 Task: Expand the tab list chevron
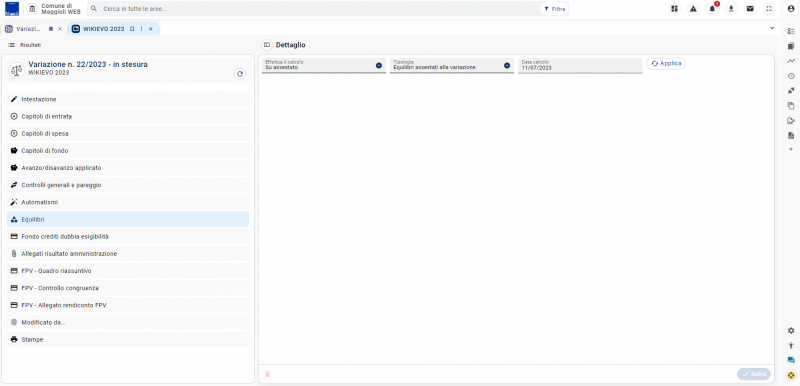coord(772,29)
